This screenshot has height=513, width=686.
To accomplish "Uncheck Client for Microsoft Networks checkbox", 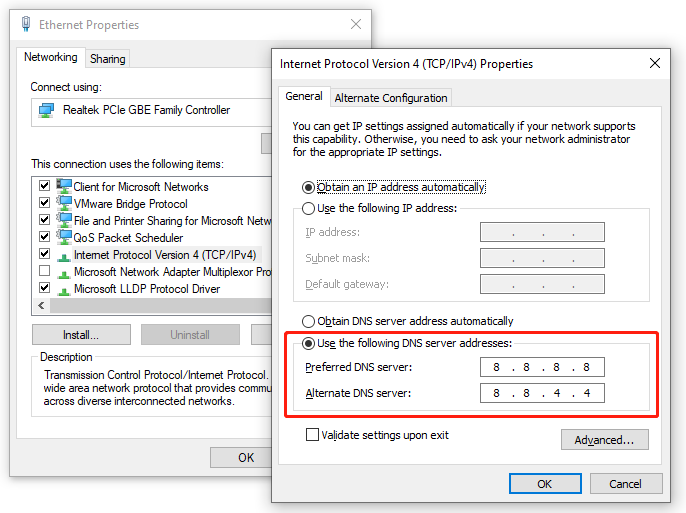I will pyautogui.click(x=44, y=185).
